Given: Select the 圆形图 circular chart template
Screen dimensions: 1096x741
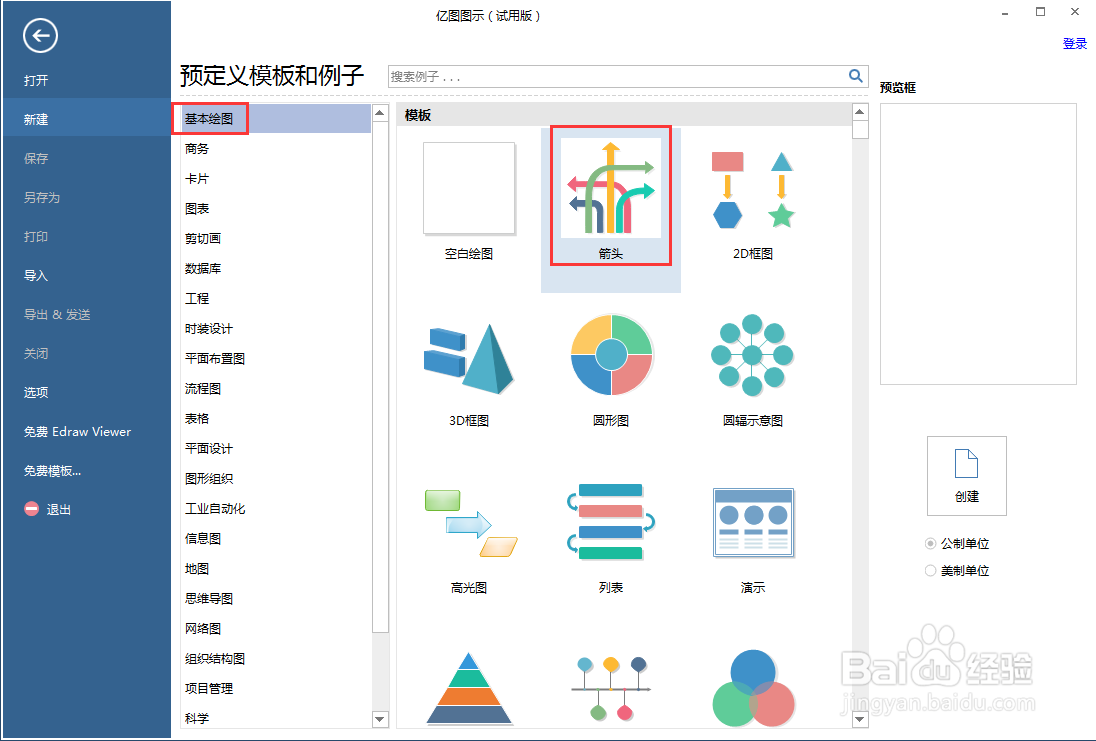Looking at the screenshot, I should coord(611,355).
